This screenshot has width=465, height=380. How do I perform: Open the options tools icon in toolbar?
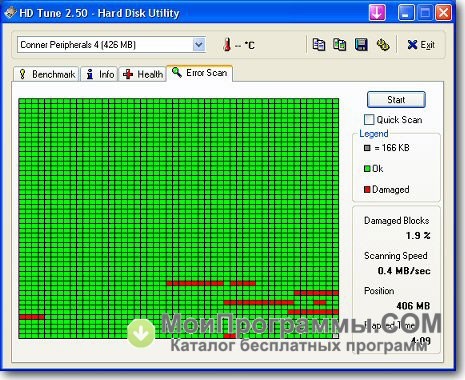(383, 45)
